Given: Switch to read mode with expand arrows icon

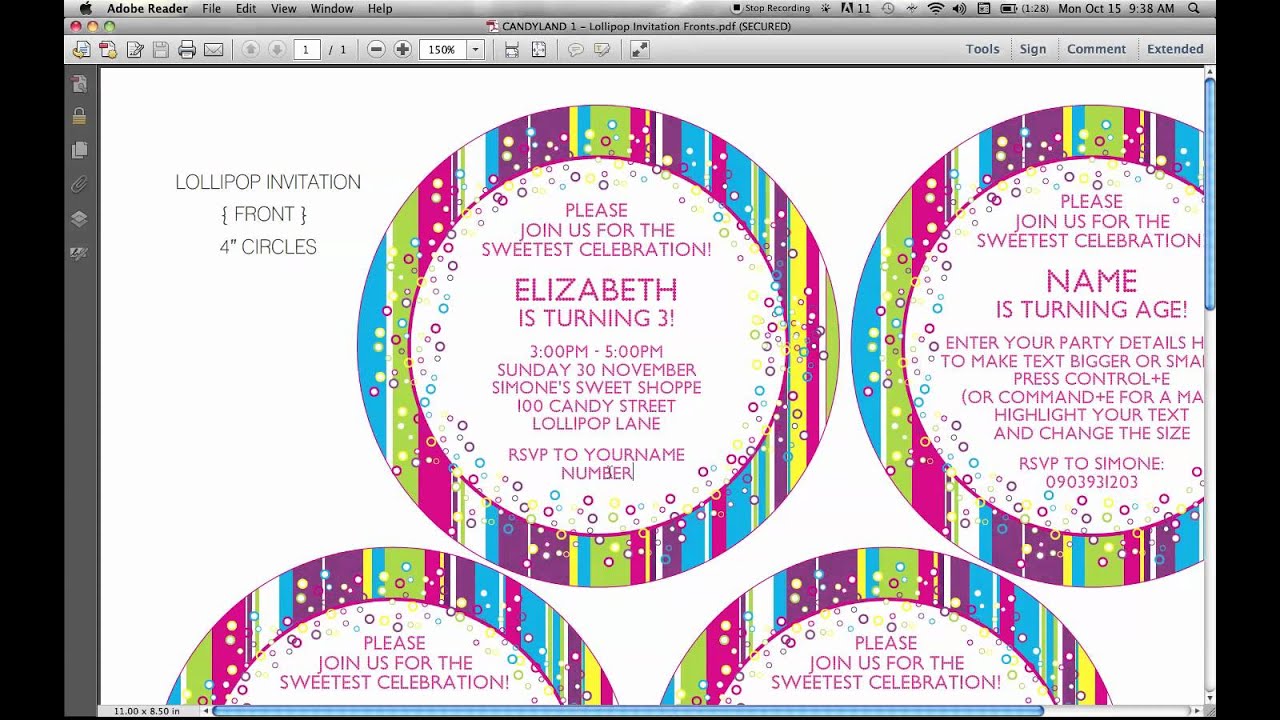Looking at the screenshot, I should coord(639,49).
